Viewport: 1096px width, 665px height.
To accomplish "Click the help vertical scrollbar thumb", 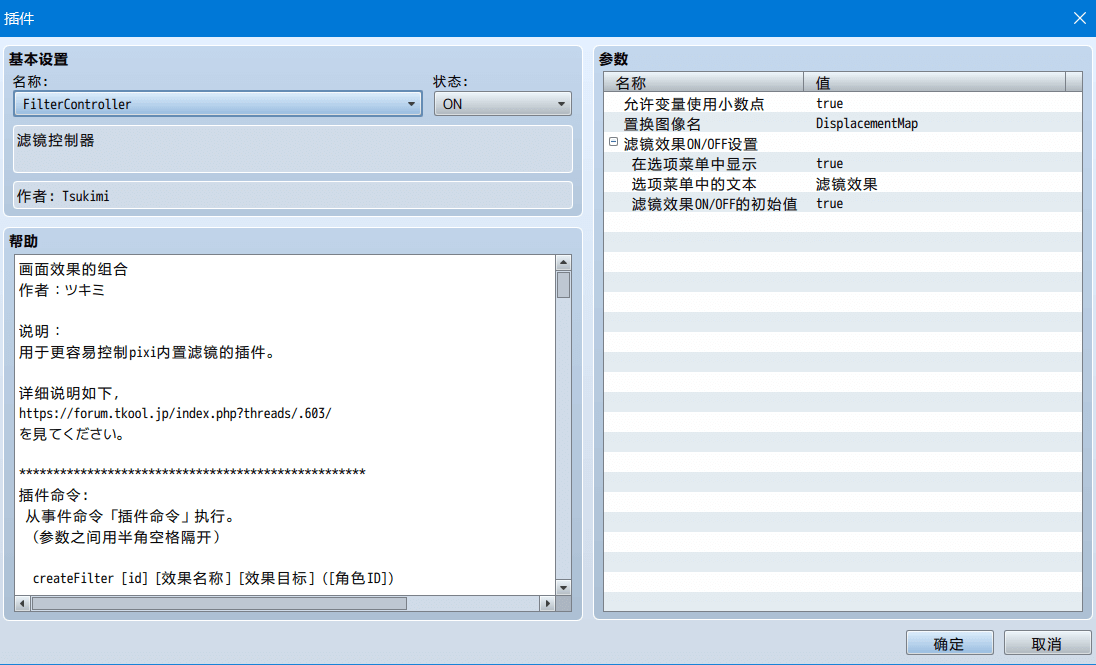I will 563,285.
